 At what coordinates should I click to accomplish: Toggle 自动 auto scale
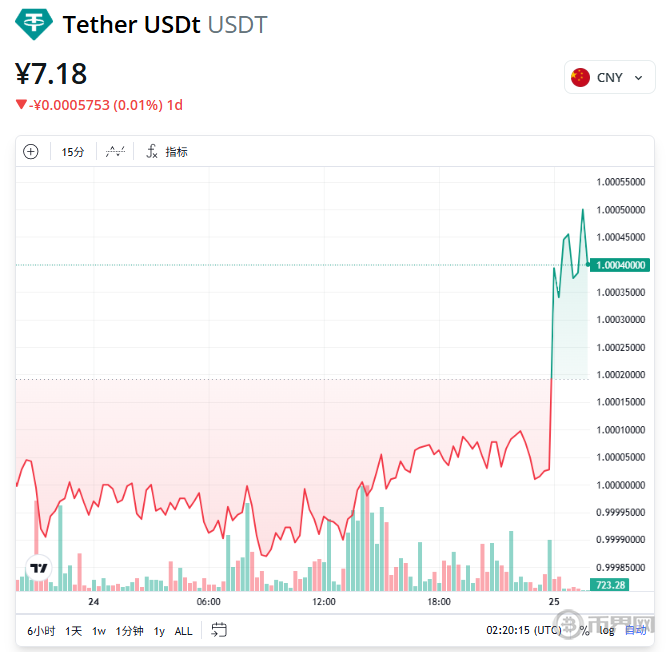(x=636, y=630)
